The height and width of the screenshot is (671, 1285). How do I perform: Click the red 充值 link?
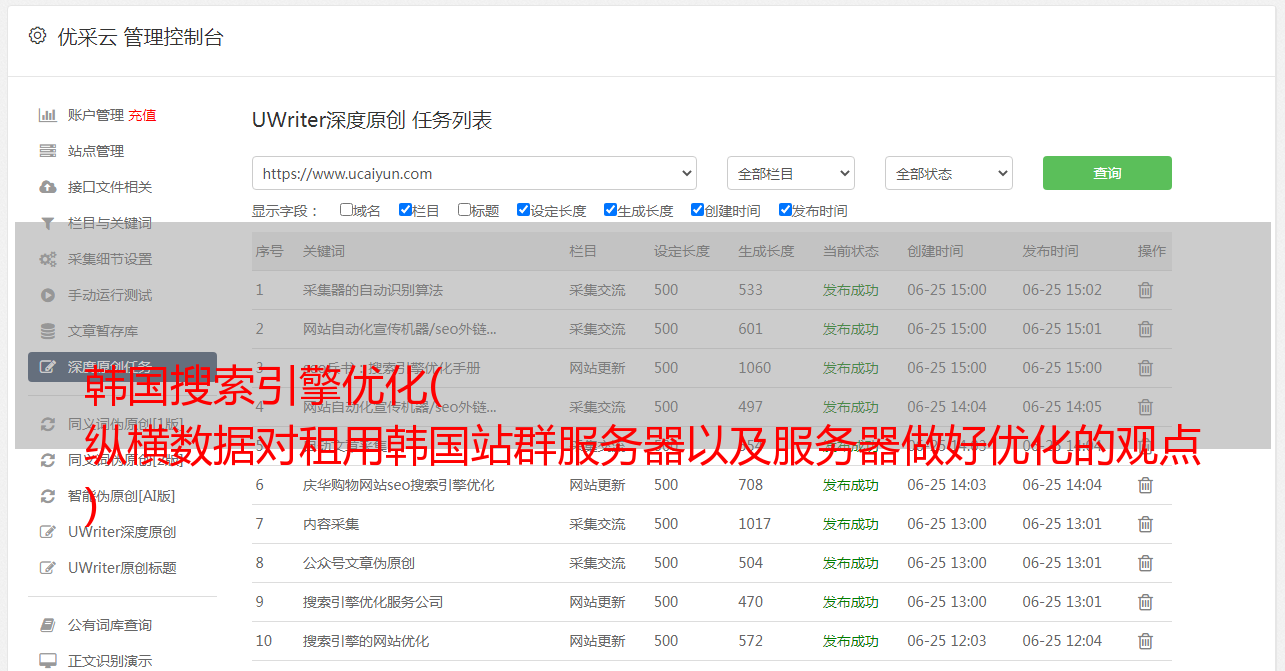(142, 115)
